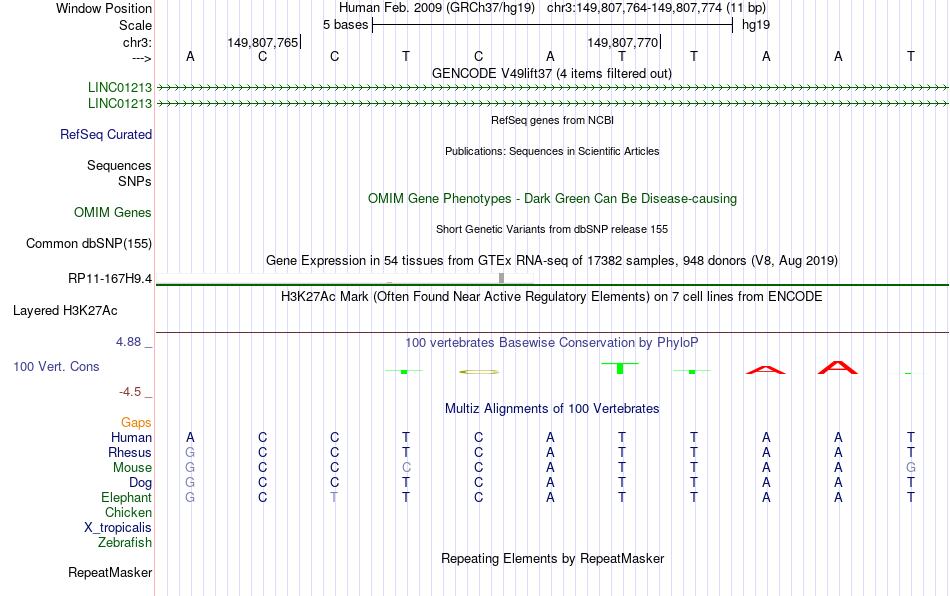The image size is (950, 596).
Task: Click the Scale label
Action: tap(135, 25)
